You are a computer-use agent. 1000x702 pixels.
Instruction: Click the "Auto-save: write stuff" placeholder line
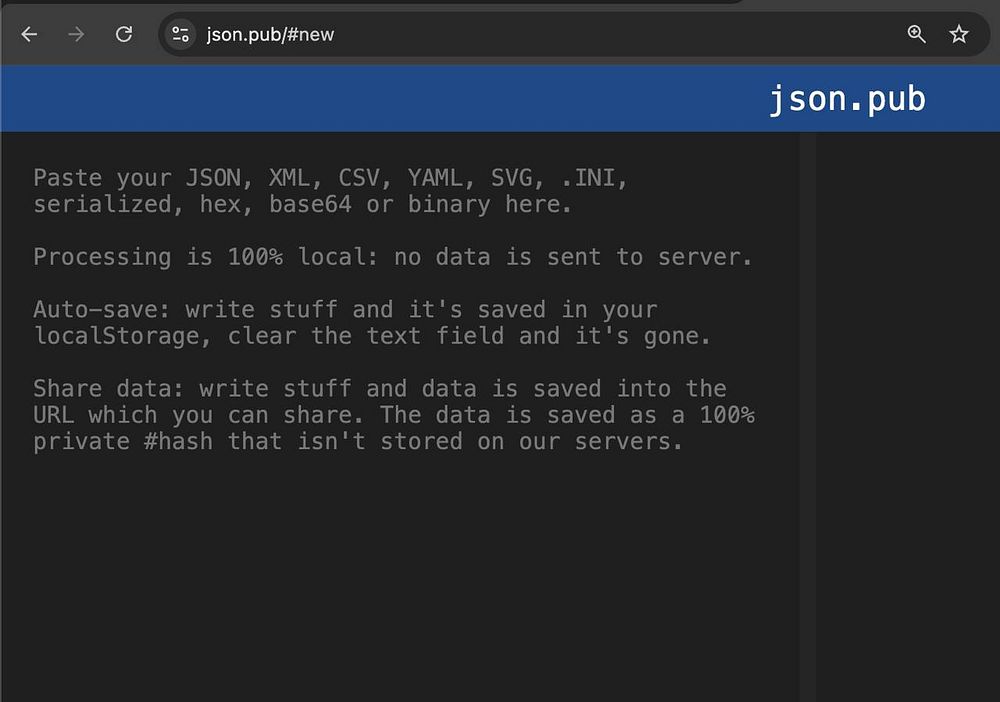(x=345, y=310)
